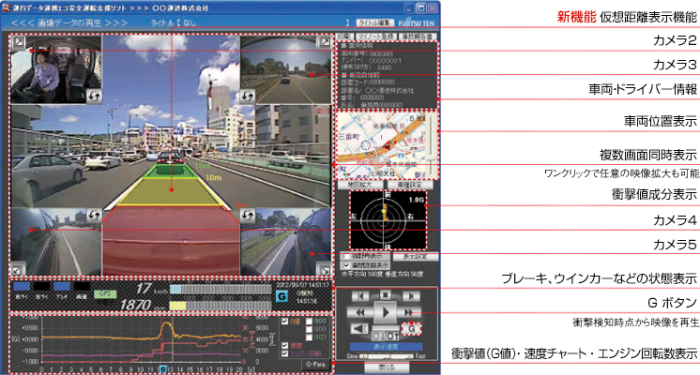
Task: Toggle the G値 chart line checkbox
Action: (x=285, y=321)
